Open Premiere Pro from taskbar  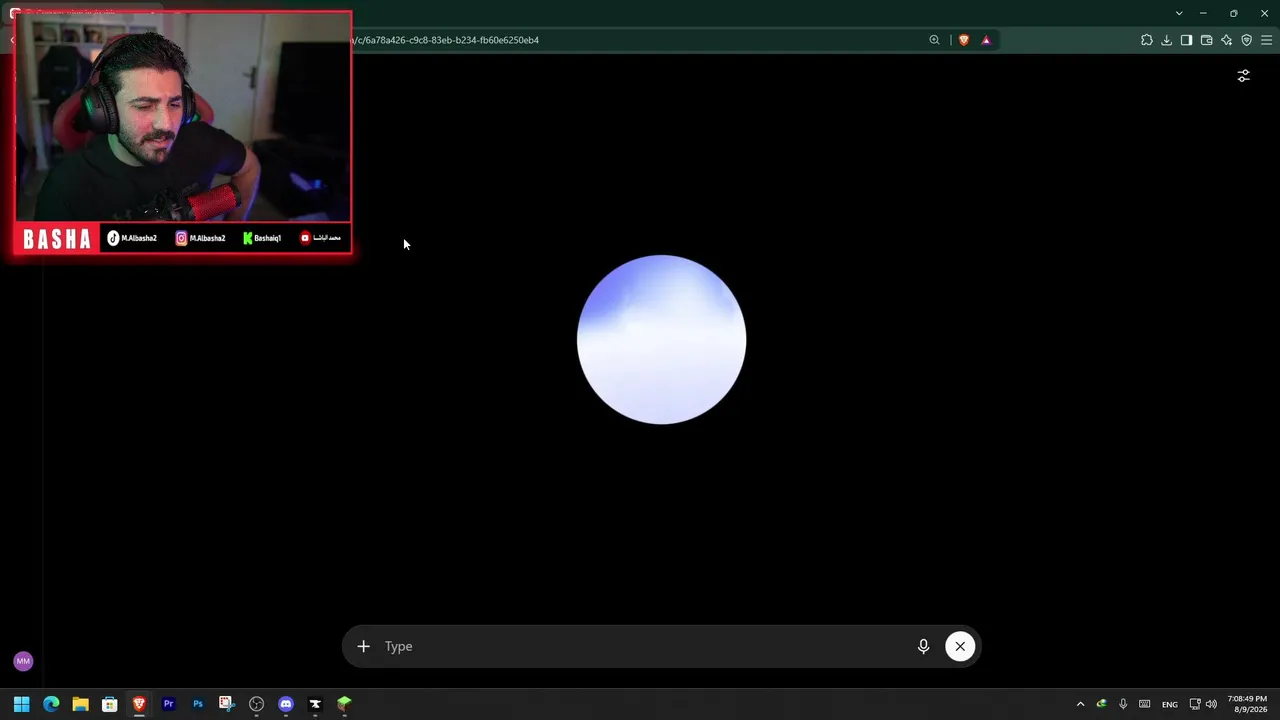pos(168,704)
